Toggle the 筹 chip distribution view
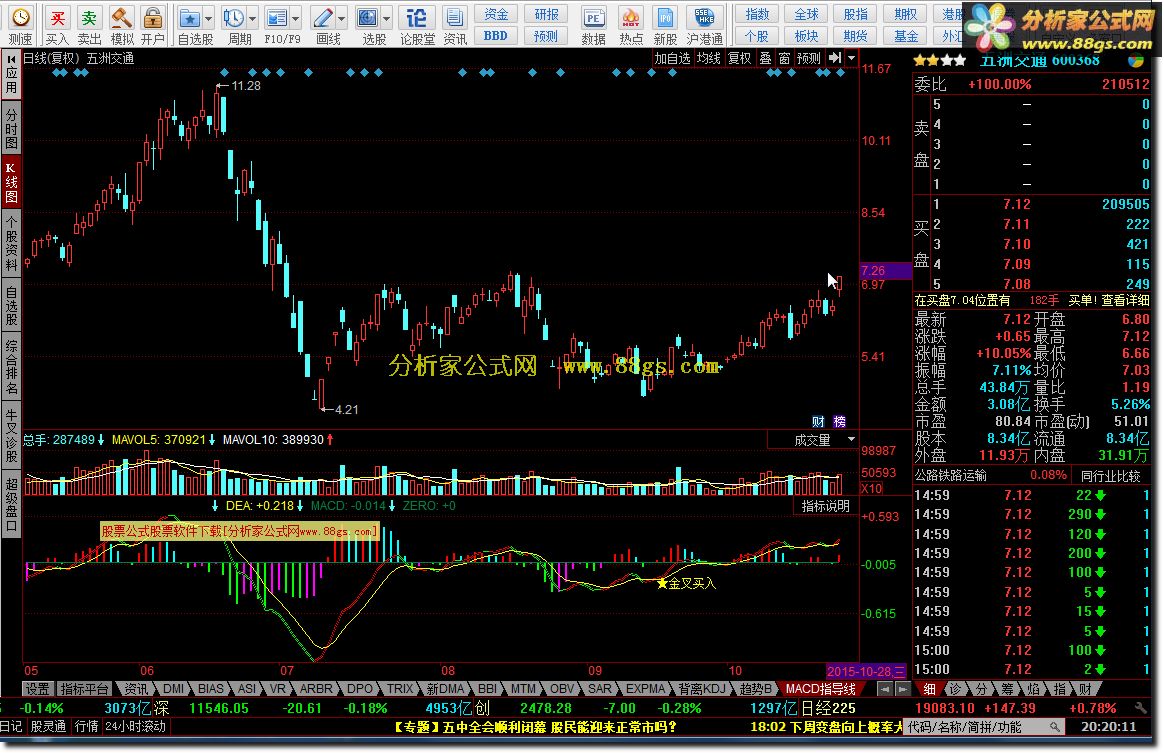This screenshot has width=1164, height=753. (1007, 689)
